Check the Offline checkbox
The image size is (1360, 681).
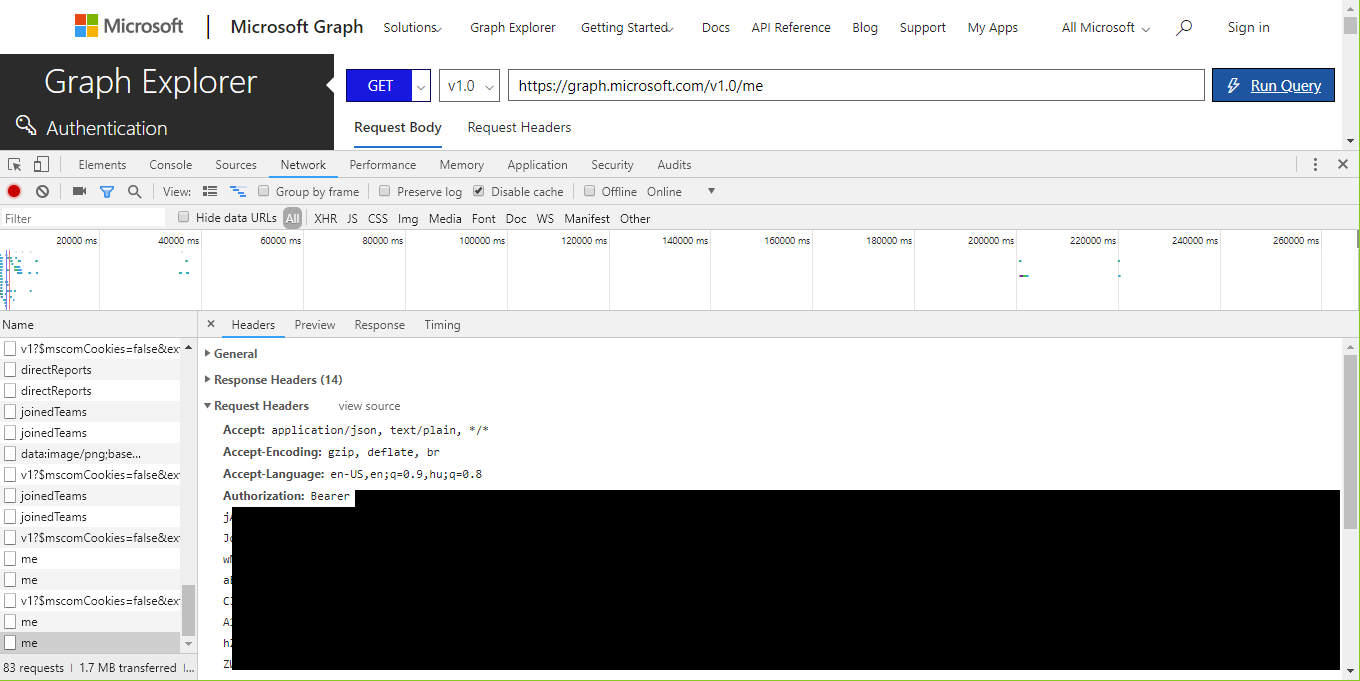[x=590, y=191]
